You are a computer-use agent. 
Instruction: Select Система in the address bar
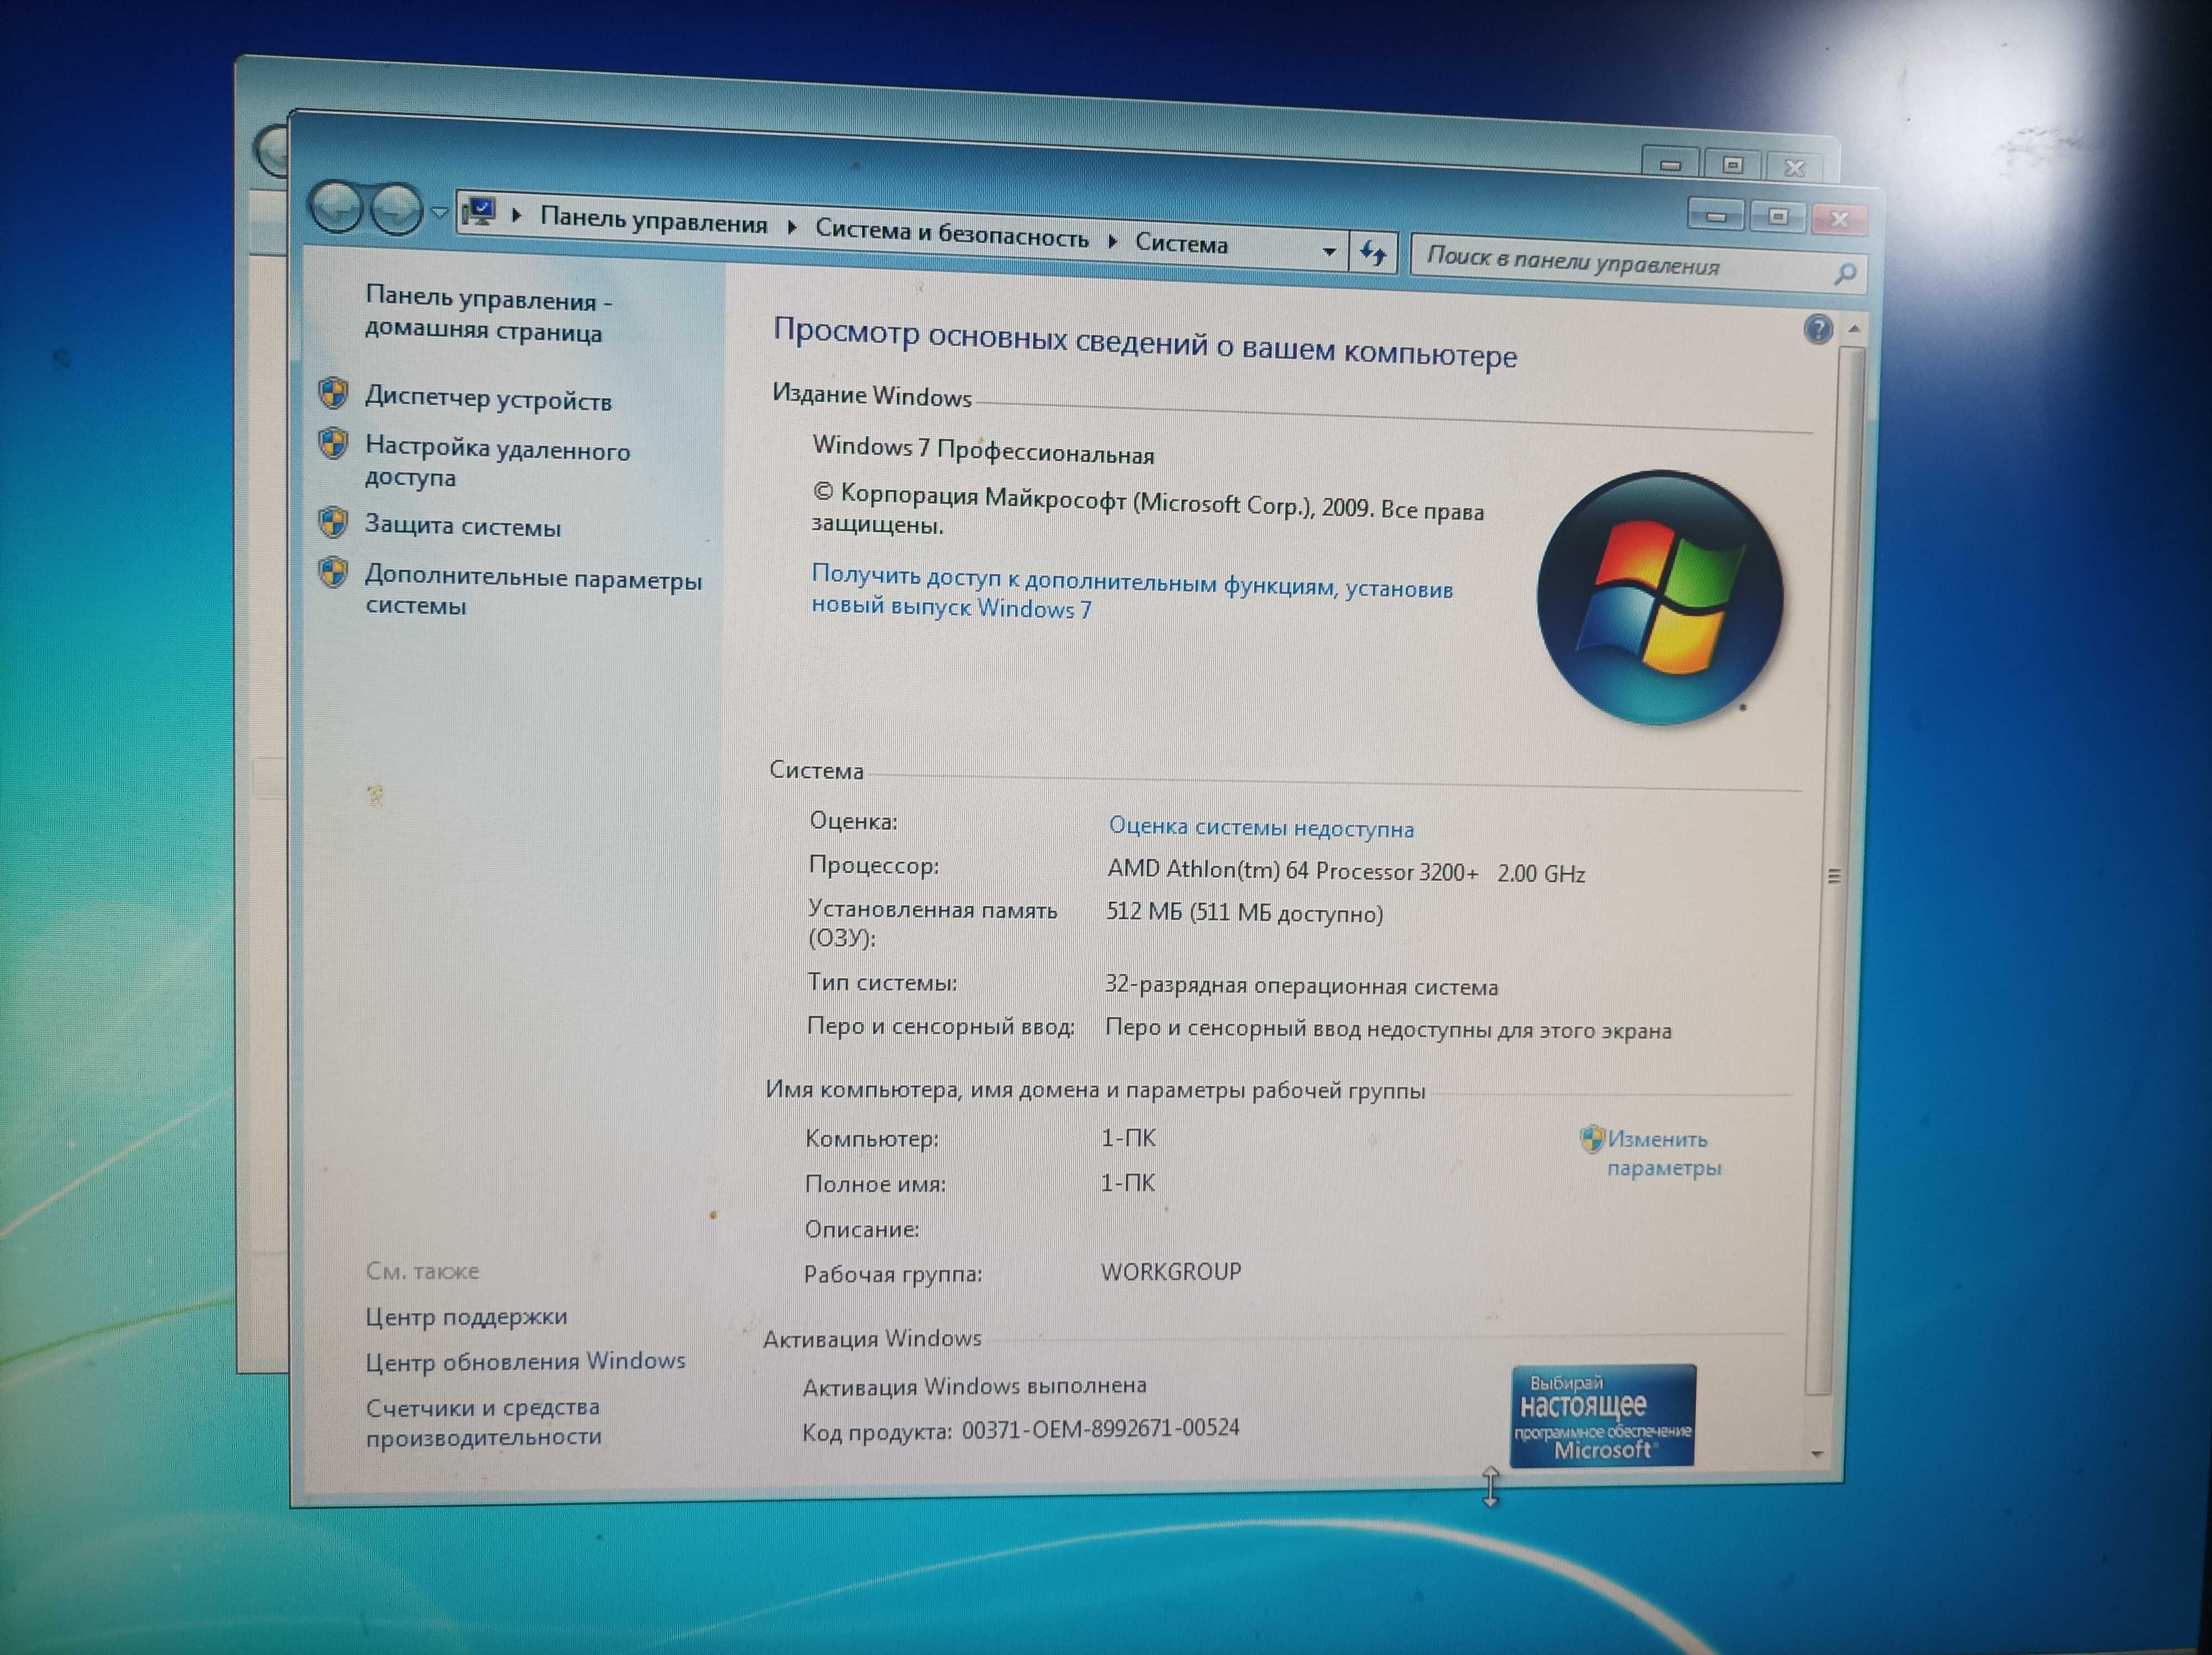click(1181, 243)
